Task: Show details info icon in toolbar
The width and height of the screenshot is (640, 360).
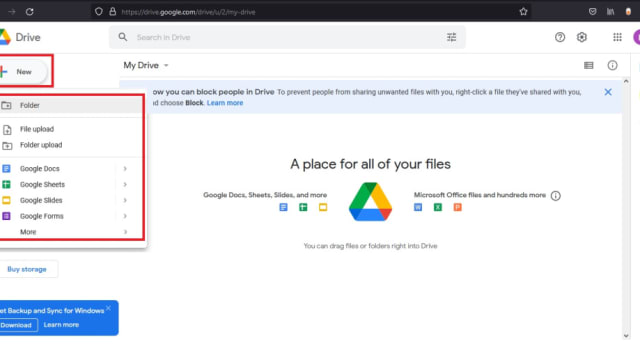Action: [612, 65]
